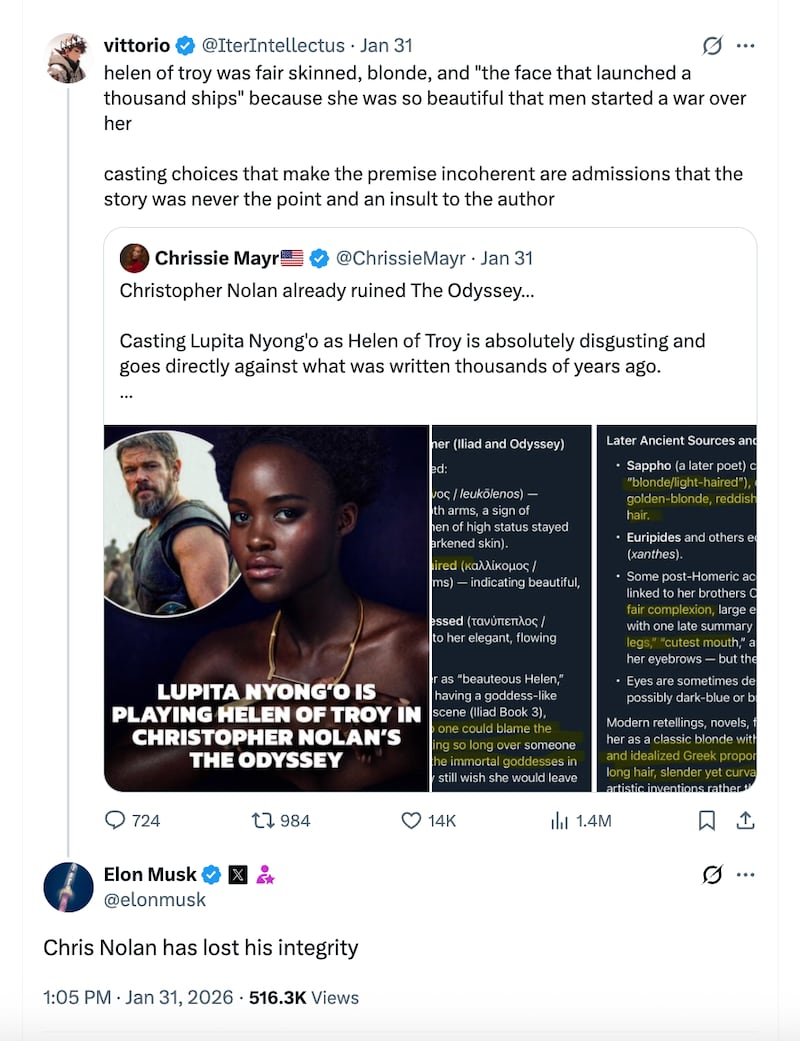Click the X affiliate badge beside Elon Musk

tap(236, 874)
